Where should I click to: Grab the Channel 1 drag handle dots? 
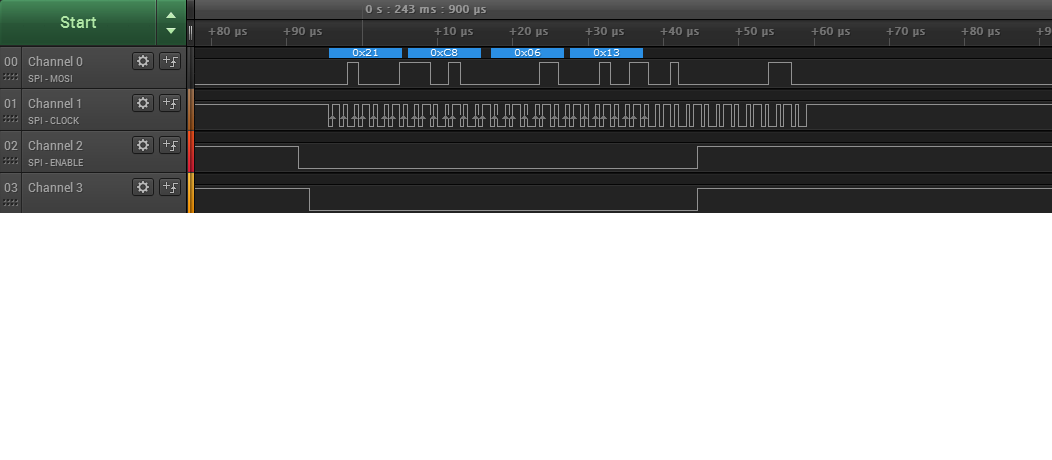click(x=11, y=119)
